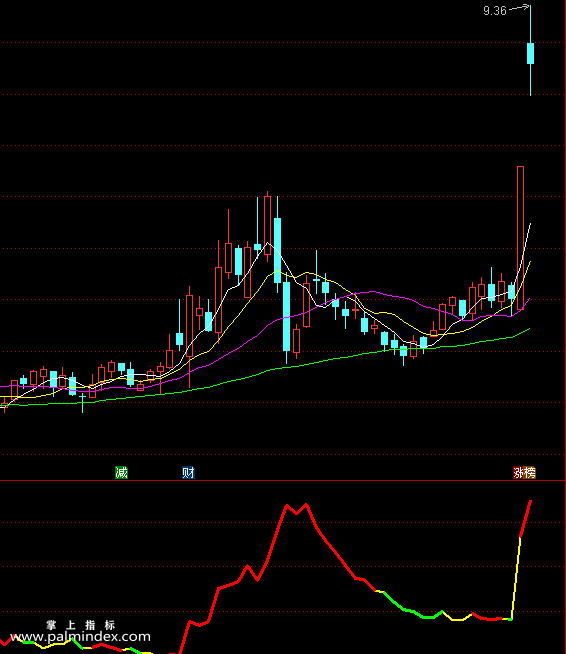Click the arrow beside the 9.36 label
The image size is (566, 654).
pos(520,7)
